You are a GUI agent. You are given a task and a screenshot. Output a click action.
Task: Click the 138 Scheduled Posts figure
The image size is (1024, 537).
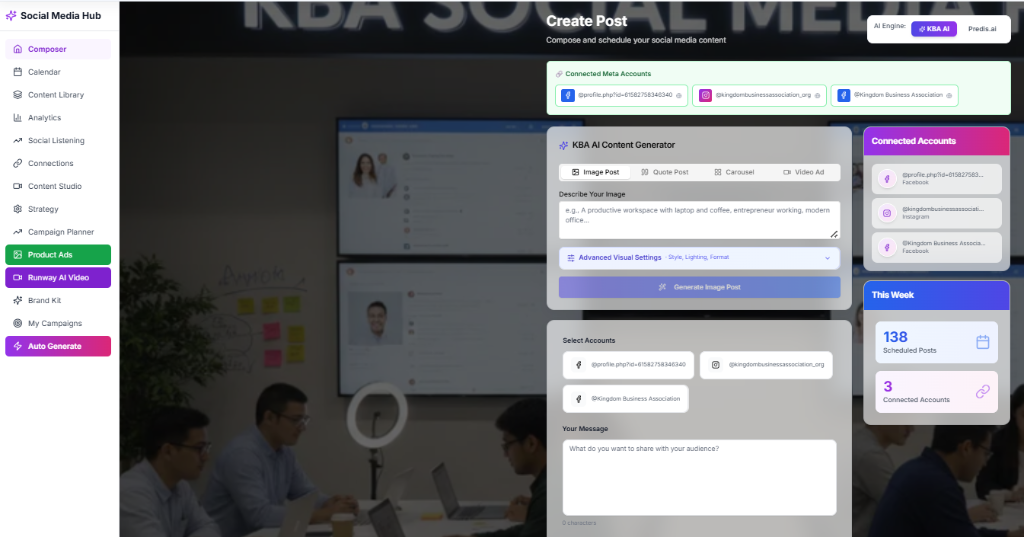[895, 337]
